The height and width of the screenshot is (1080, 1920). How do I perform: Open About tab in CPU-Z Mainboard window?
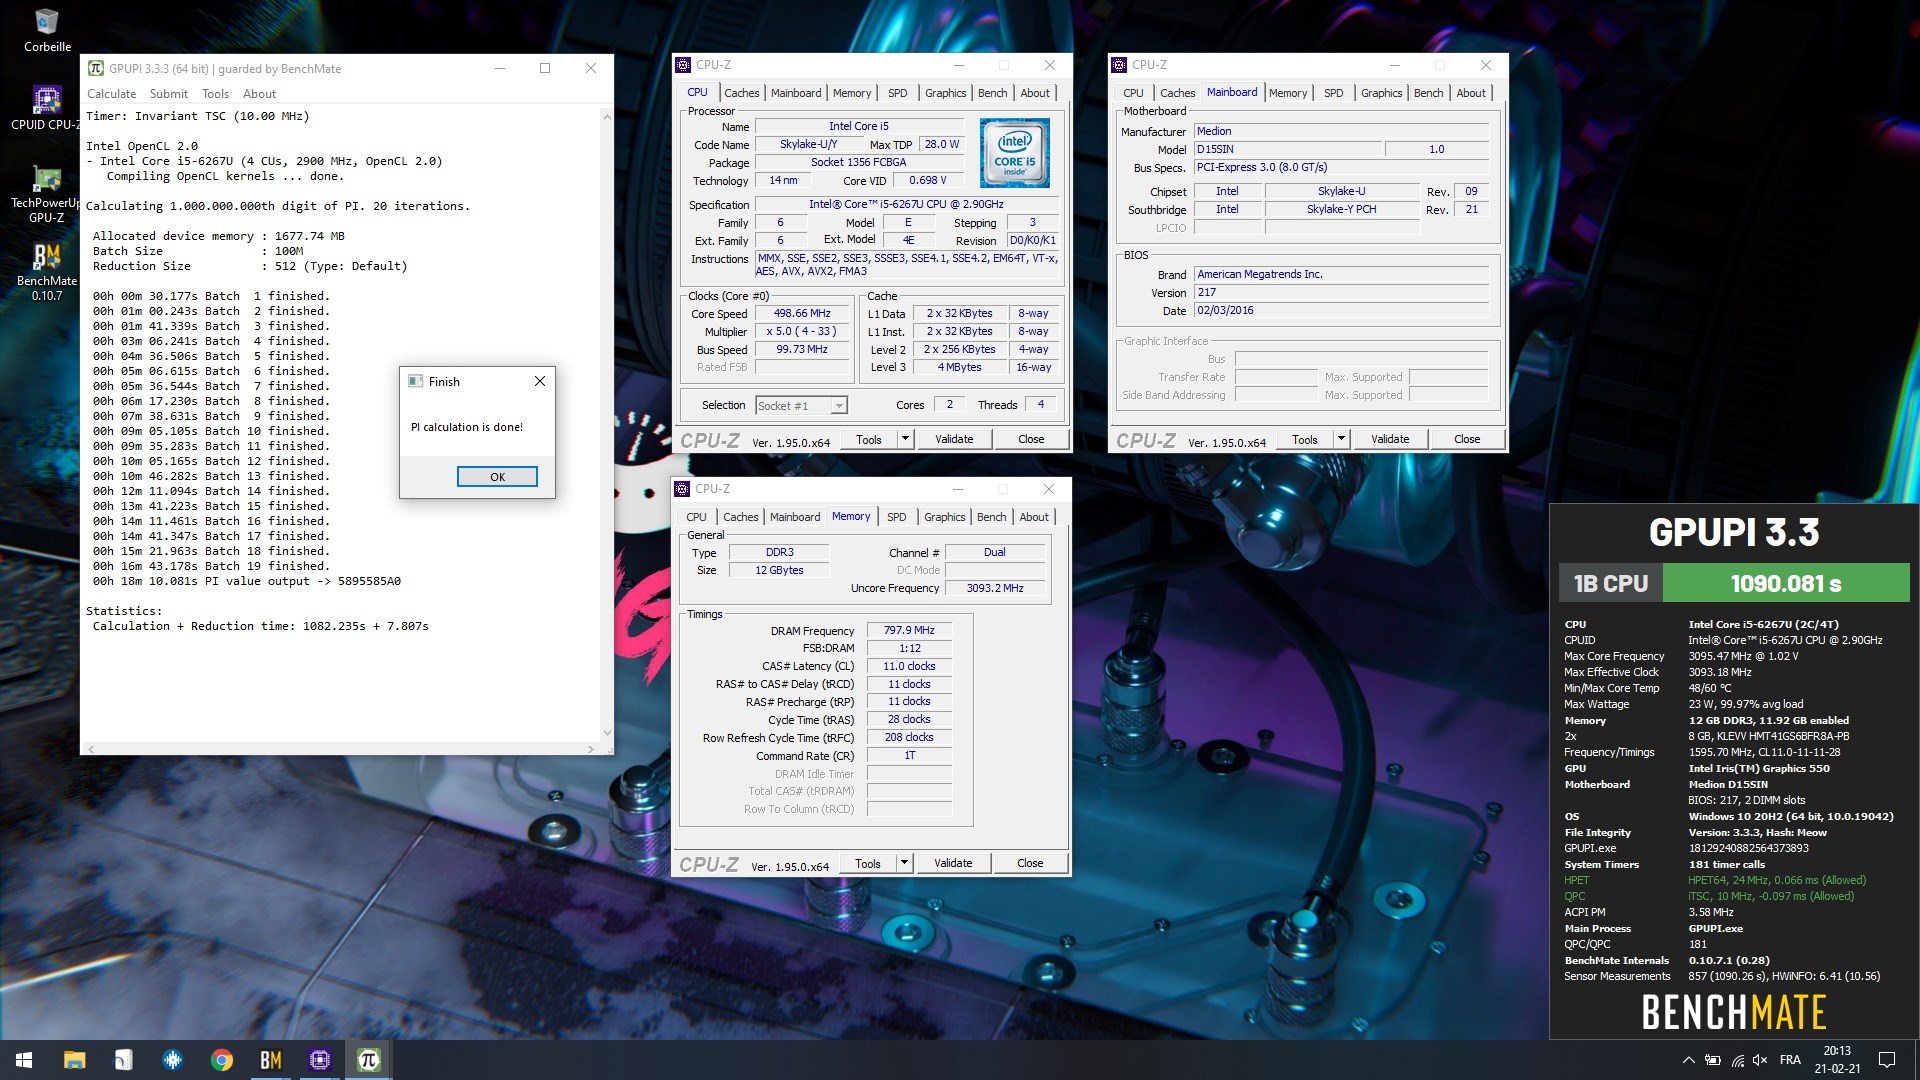click(x=1471, y=93)
